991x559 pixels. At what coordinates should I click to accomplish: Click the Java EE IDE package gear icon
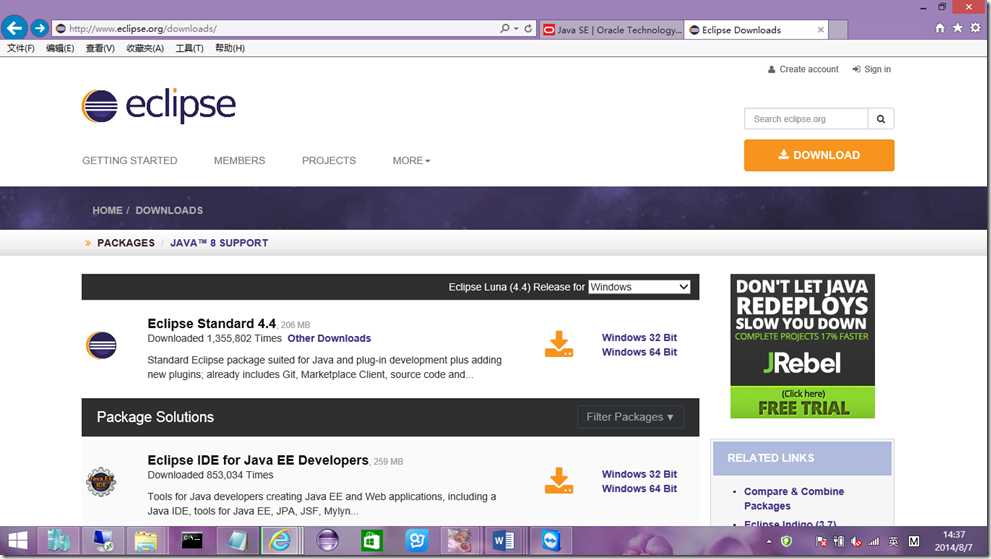pyautogui.click(x=101, y=482)
